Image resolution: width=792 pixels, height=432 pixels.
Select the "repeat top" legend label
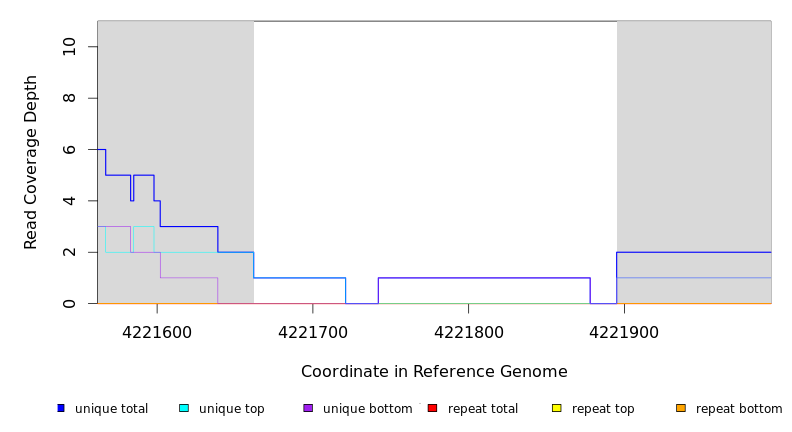point(603,409)
